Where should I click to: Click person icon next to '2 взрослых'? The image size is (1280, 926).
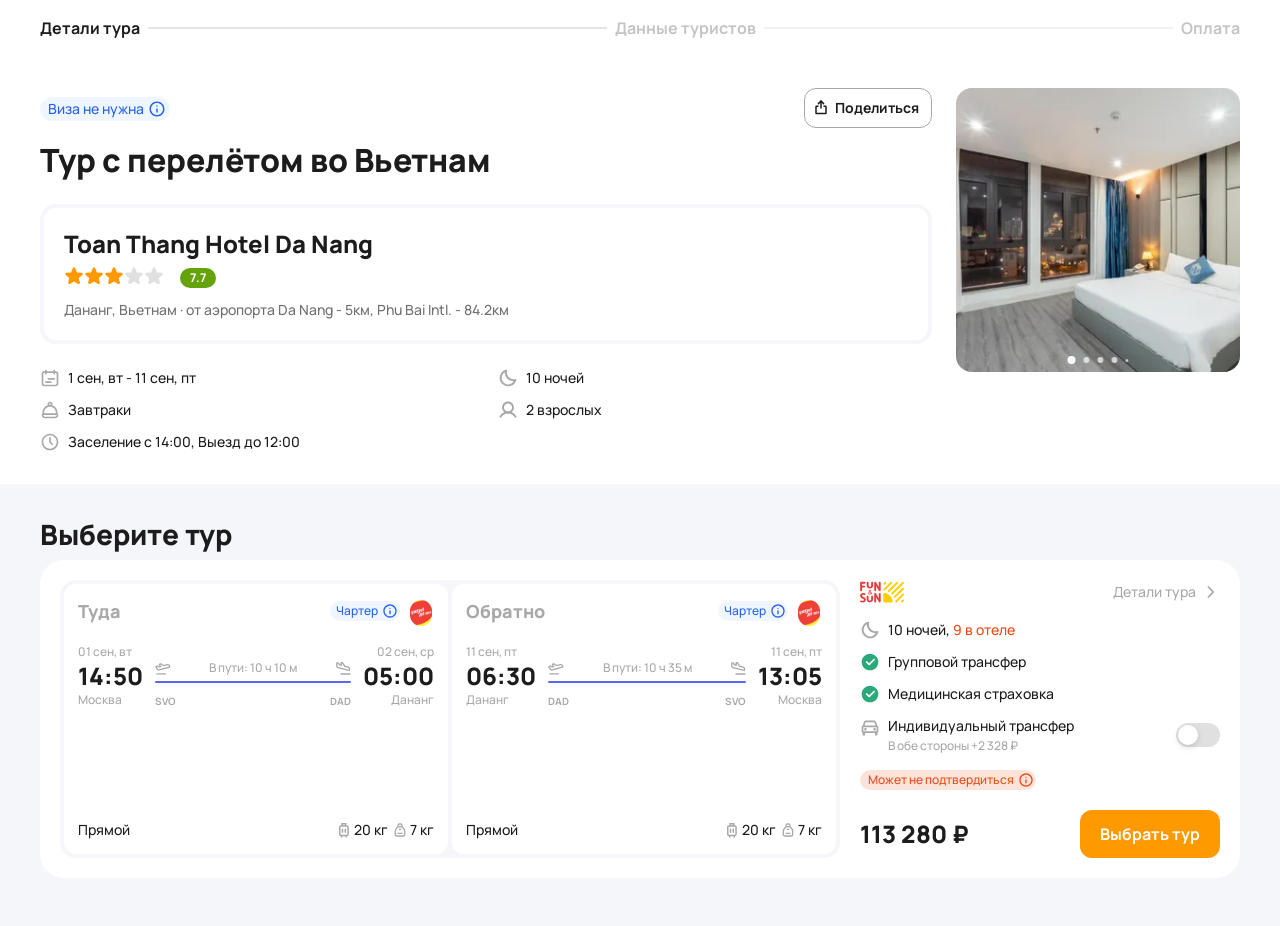coord(508,410)
